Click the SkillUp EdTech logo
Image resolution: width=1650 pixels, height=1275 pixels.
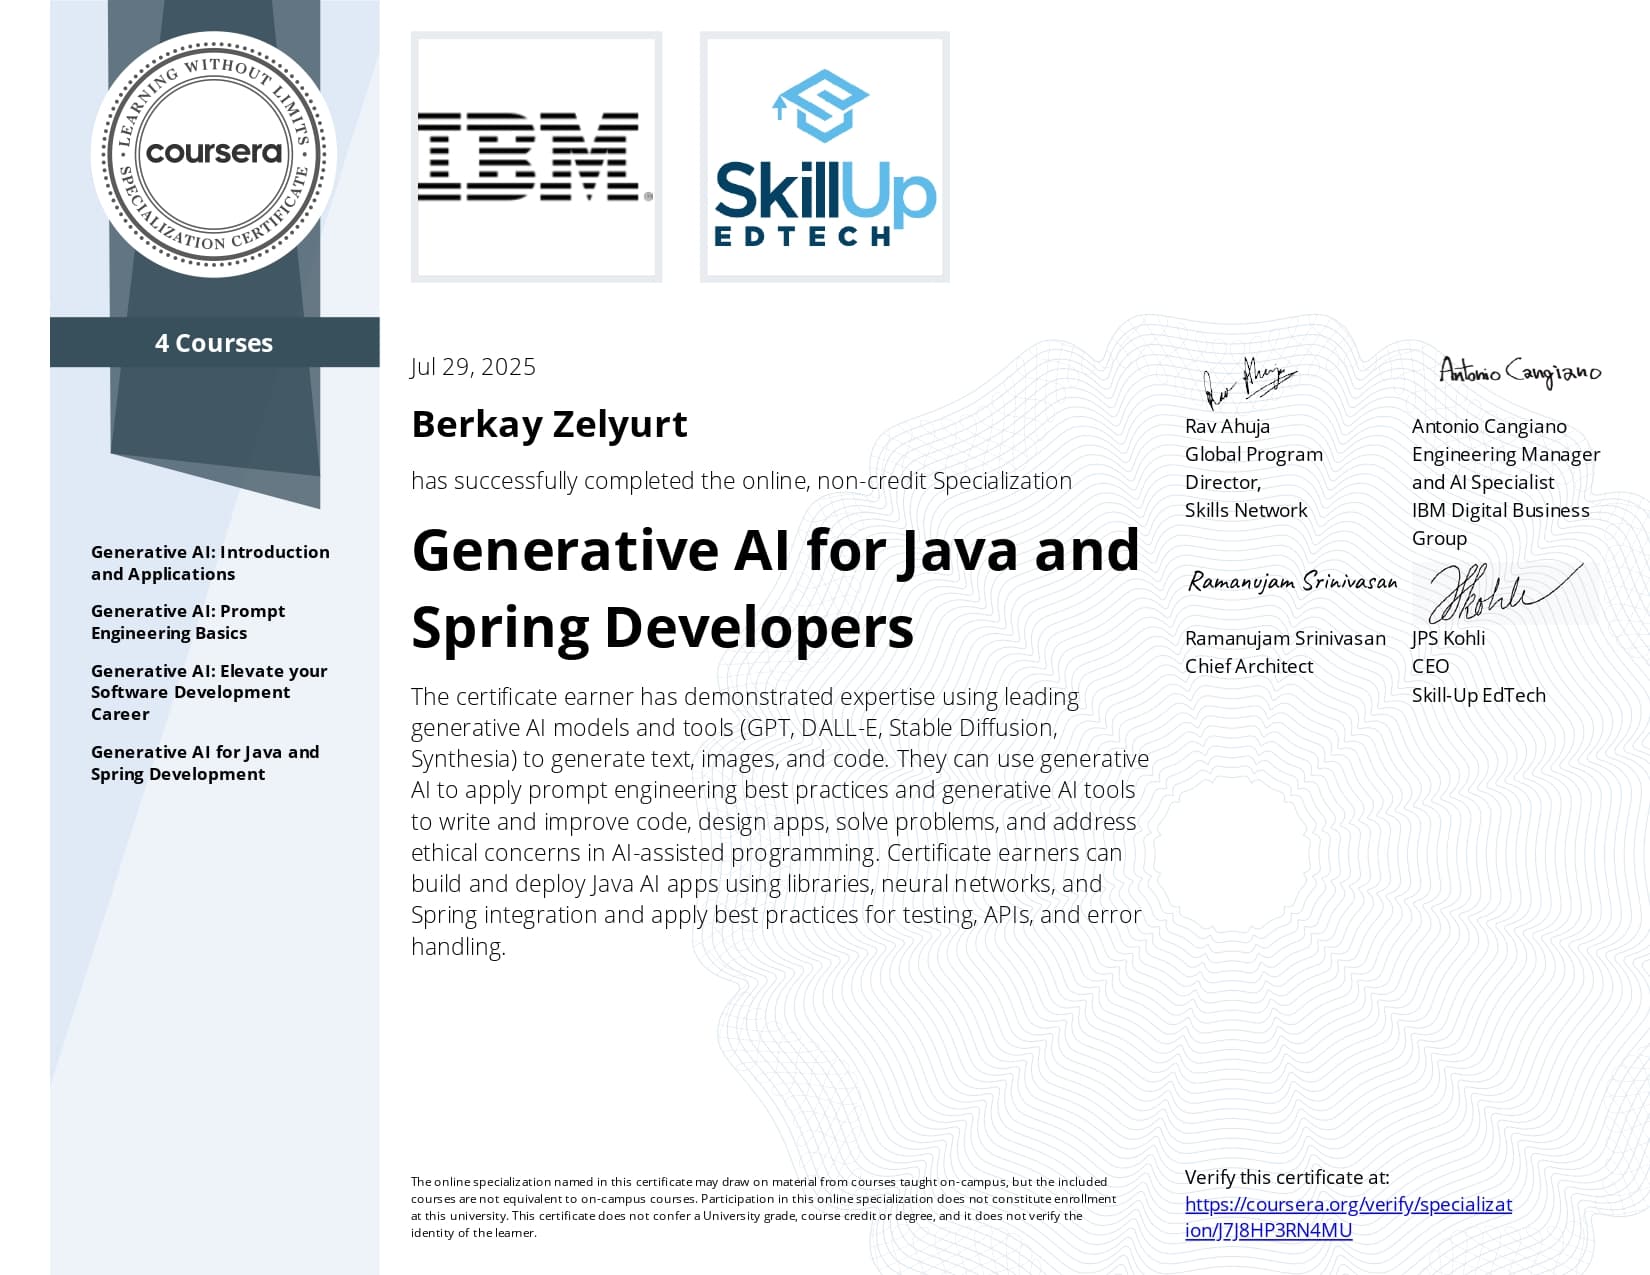(x=825, y=157)
